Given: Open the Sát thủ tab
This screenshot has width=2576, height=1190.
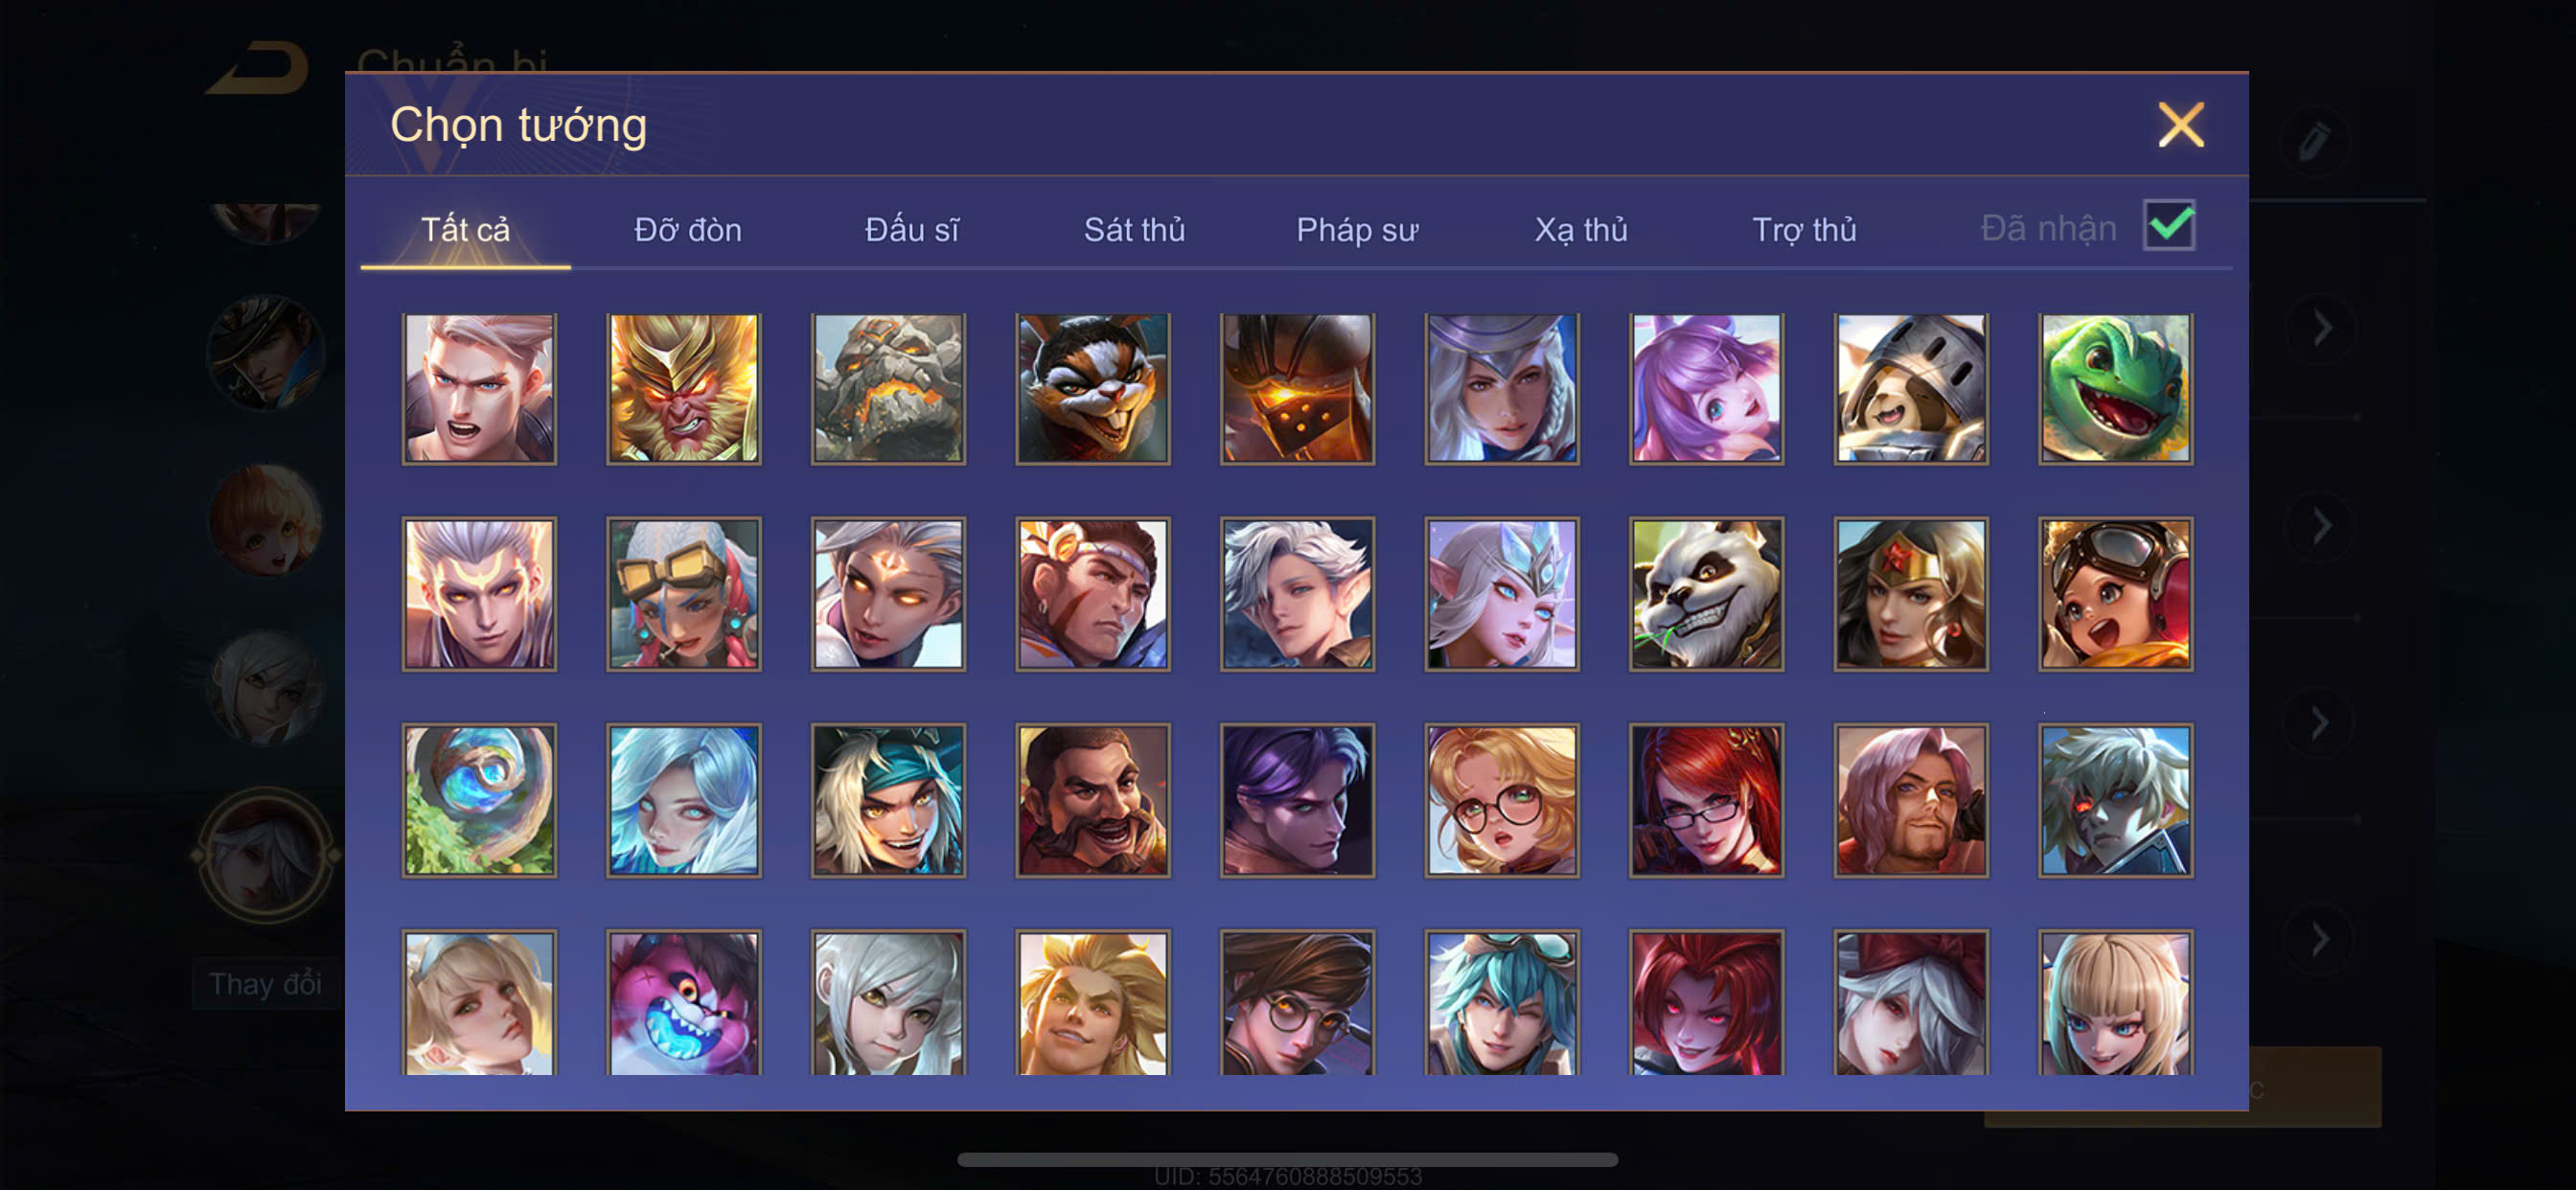Looking at the screenshot, I should click(x=1134, y=230).
